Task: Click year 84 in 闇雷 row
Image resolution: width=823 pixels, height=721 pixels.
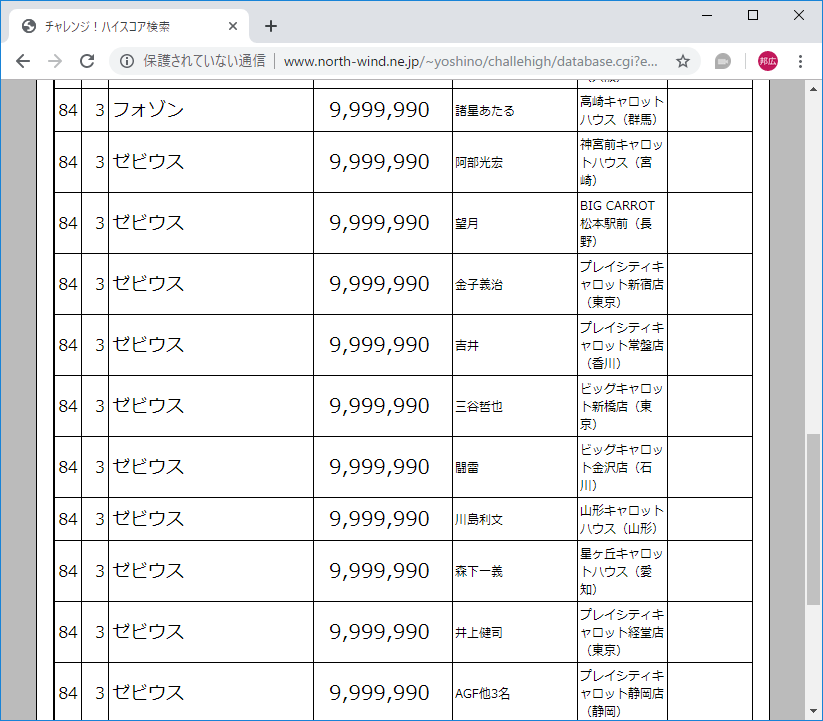Action: click(x=68, y=467)
